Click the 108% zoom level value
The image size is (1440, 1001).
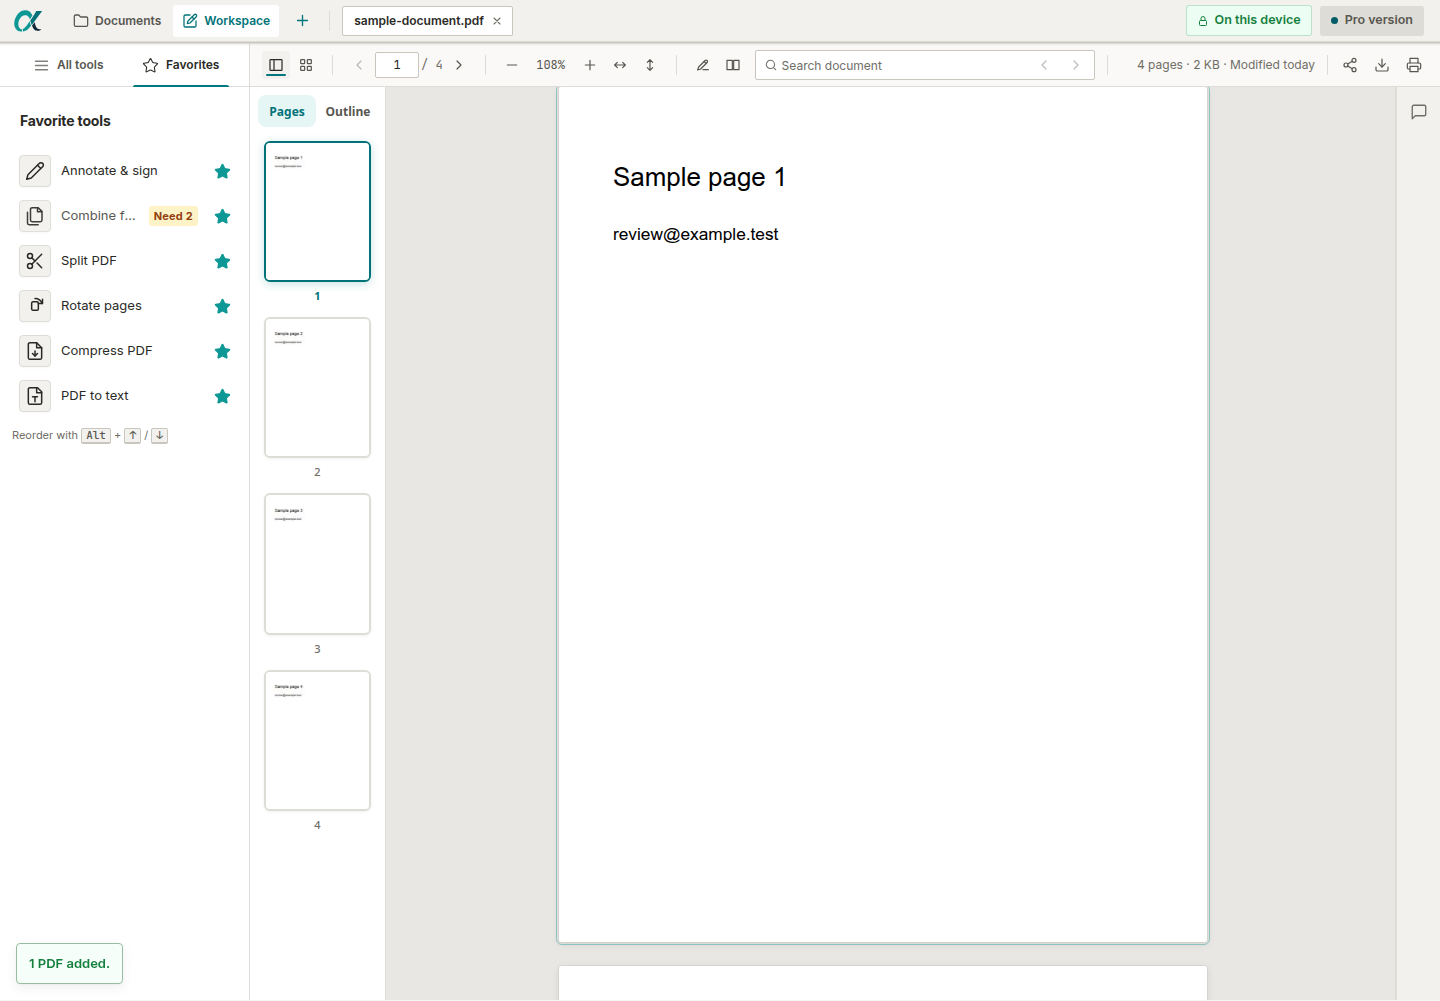click(x=551, y=65)
